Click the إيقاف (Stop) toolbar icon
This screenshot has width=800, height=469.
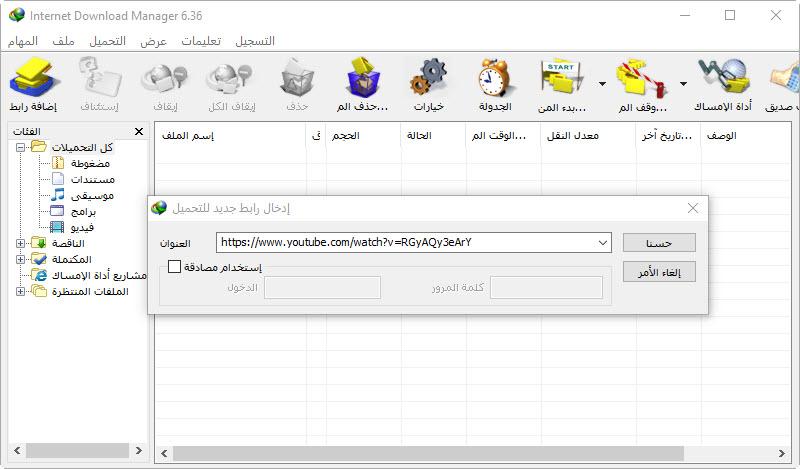click(165, 79)
